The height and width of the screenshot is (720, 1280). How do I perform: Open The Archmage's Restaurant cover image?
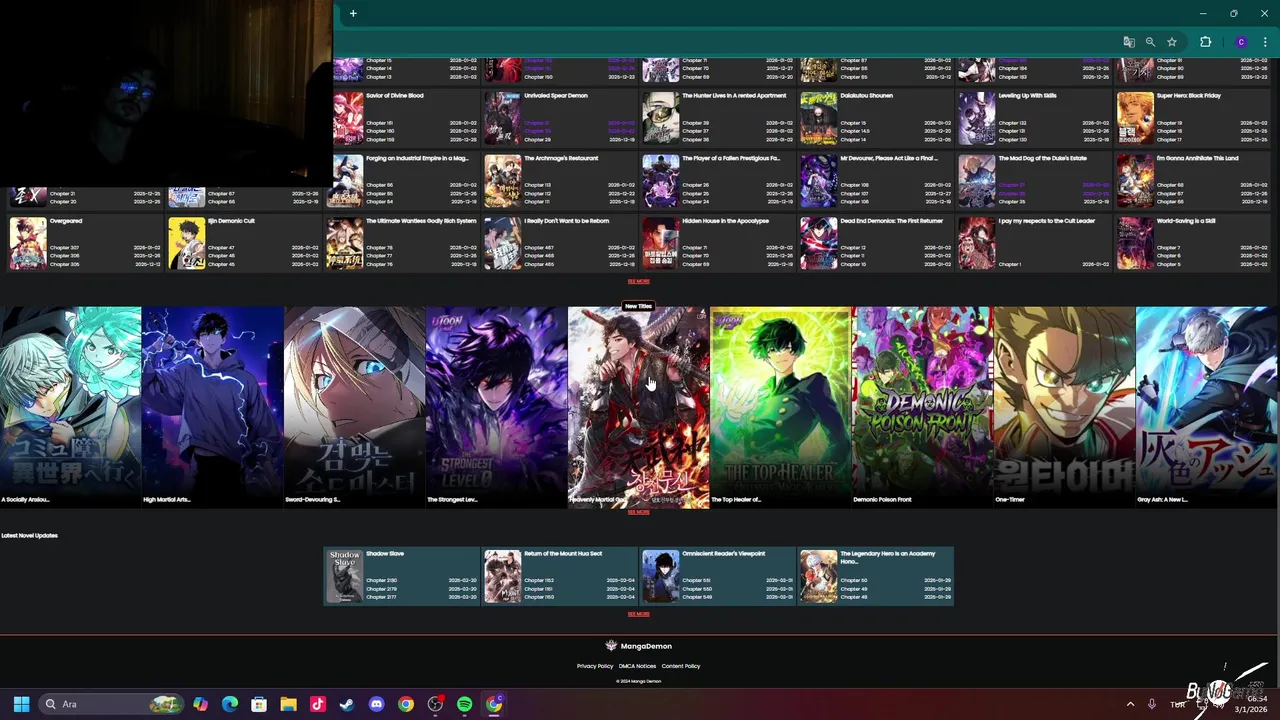[x=502, y=181]
